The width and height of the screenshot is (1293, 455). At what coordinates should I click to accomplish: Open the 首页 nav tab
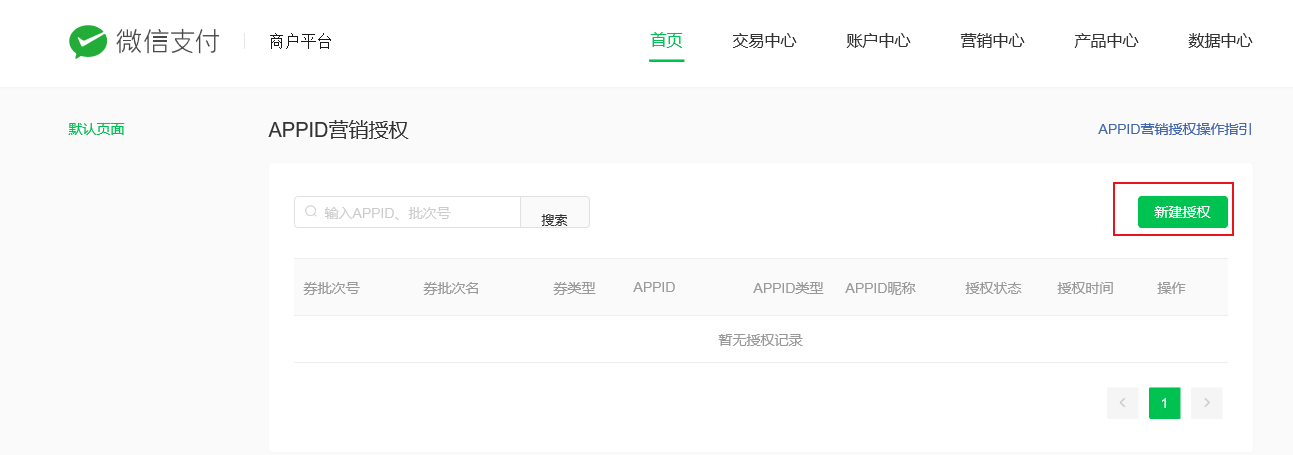click(666, 41)
